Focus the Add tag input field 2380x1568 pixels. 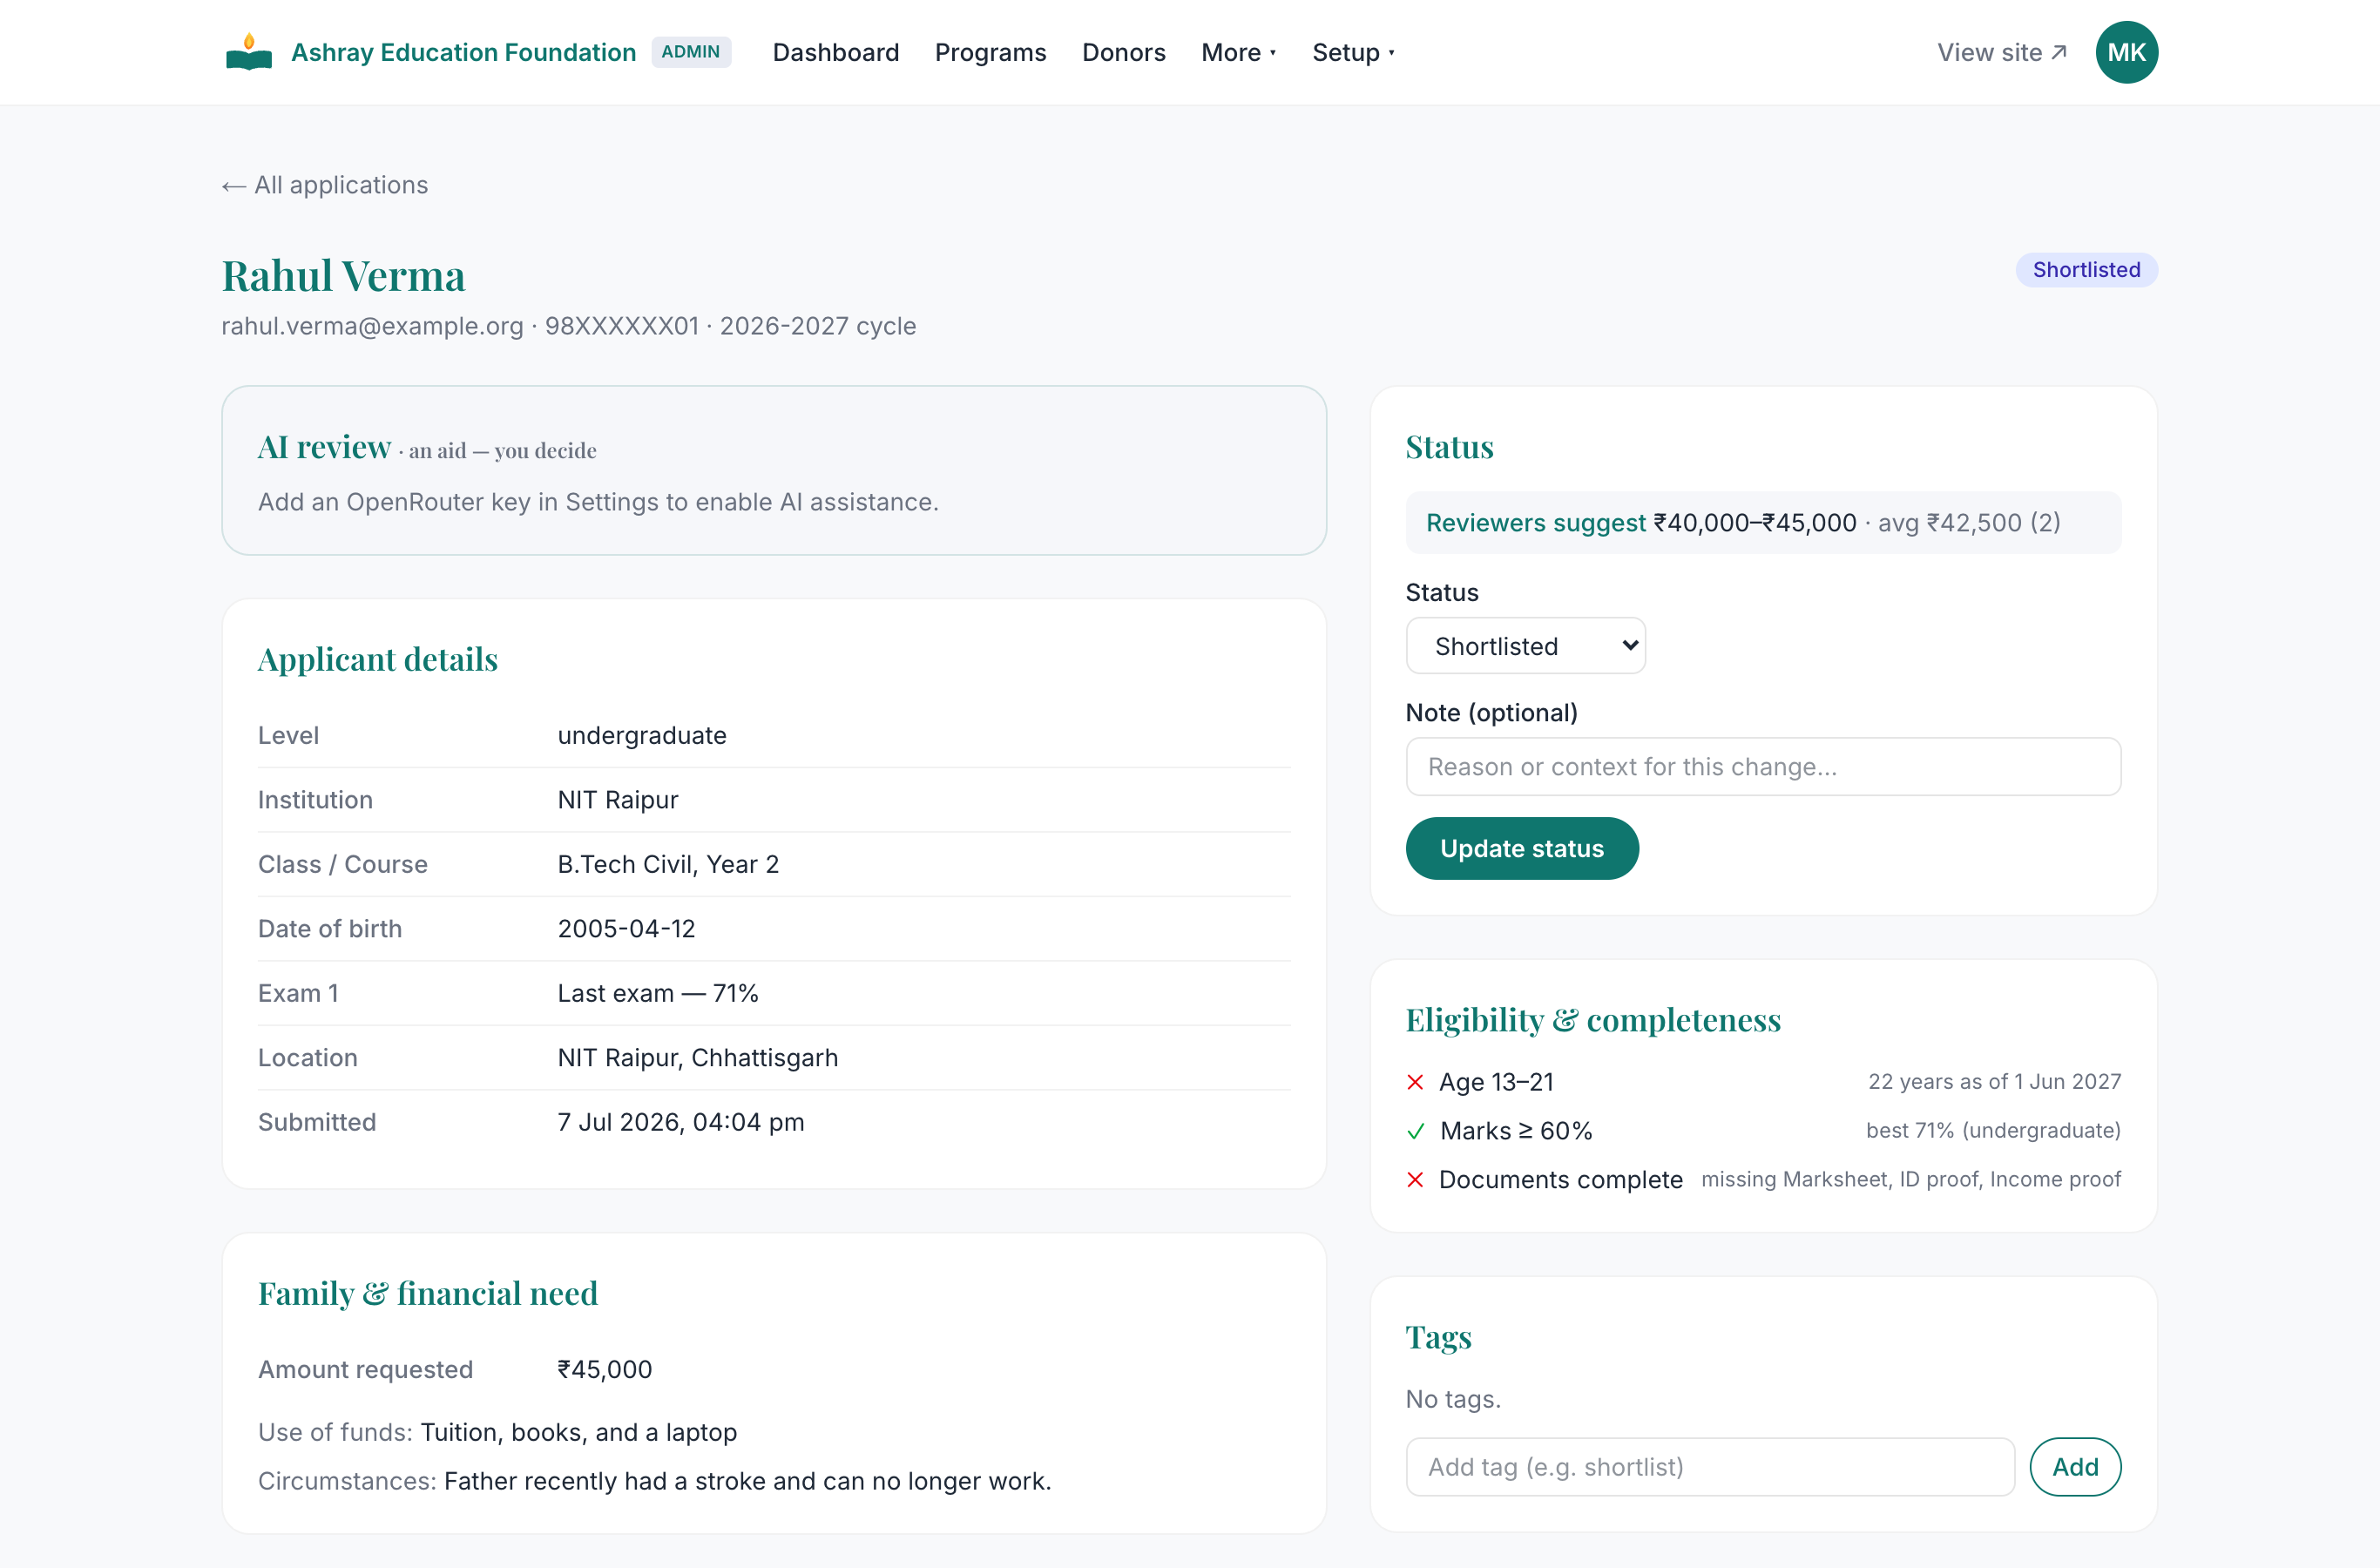click(x=1710, y=1467)
